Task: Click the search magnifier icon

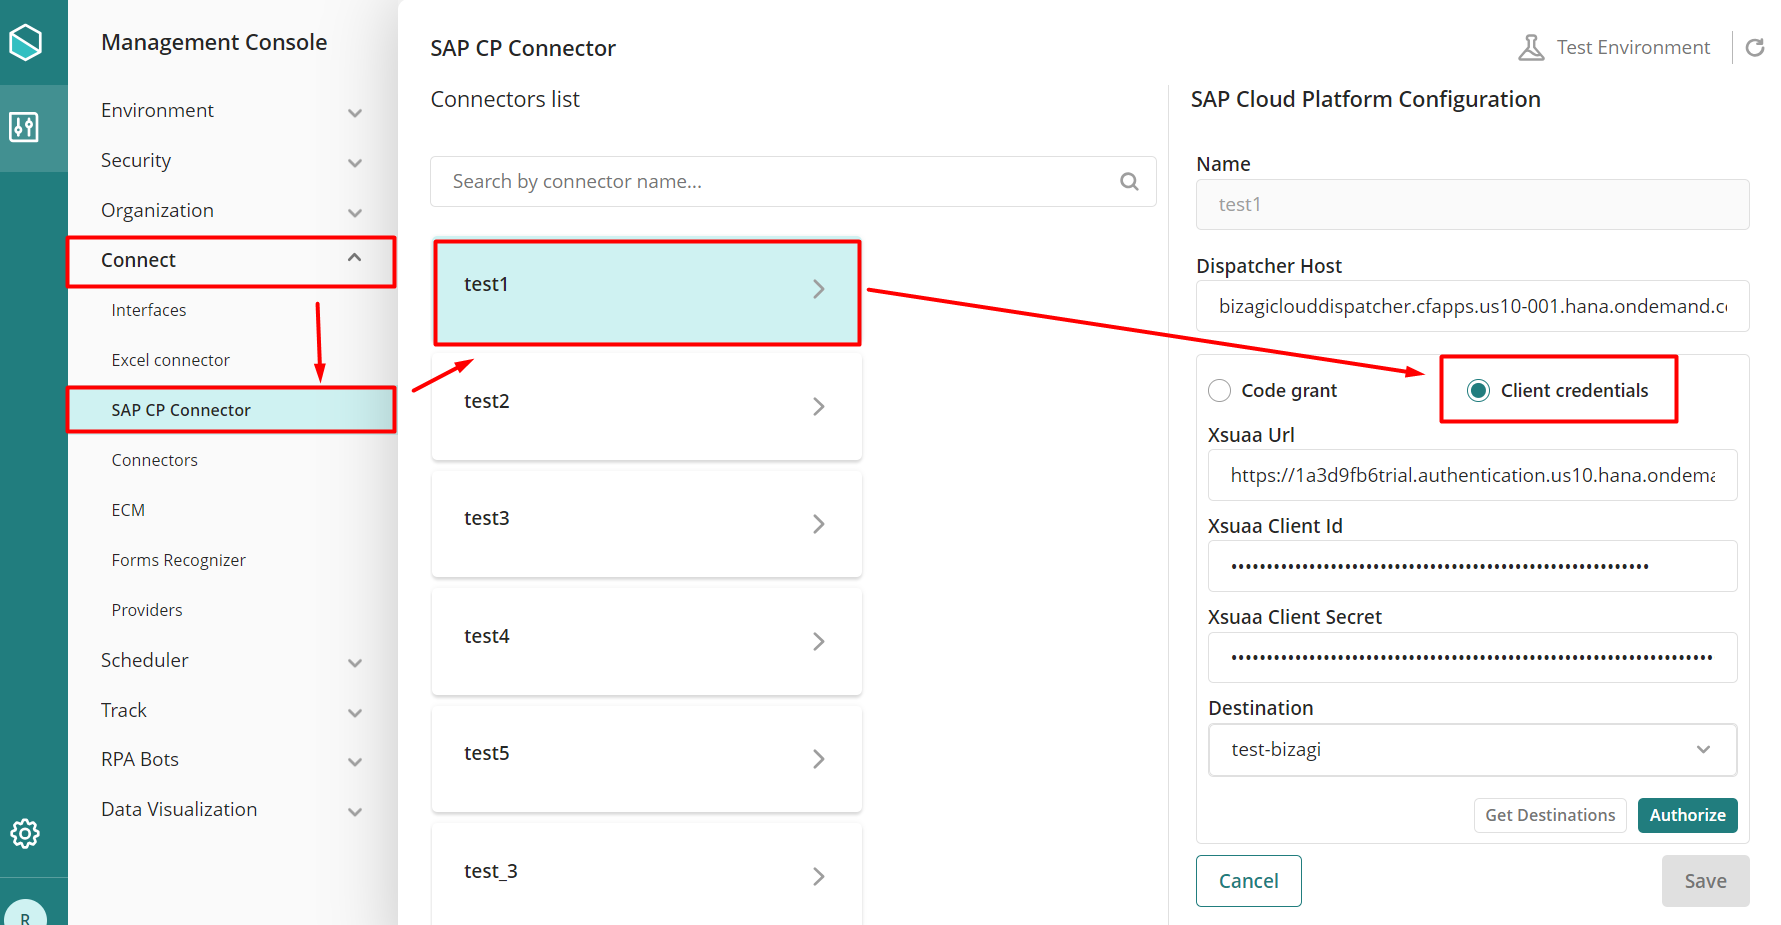Action: tap(1129, 181)
